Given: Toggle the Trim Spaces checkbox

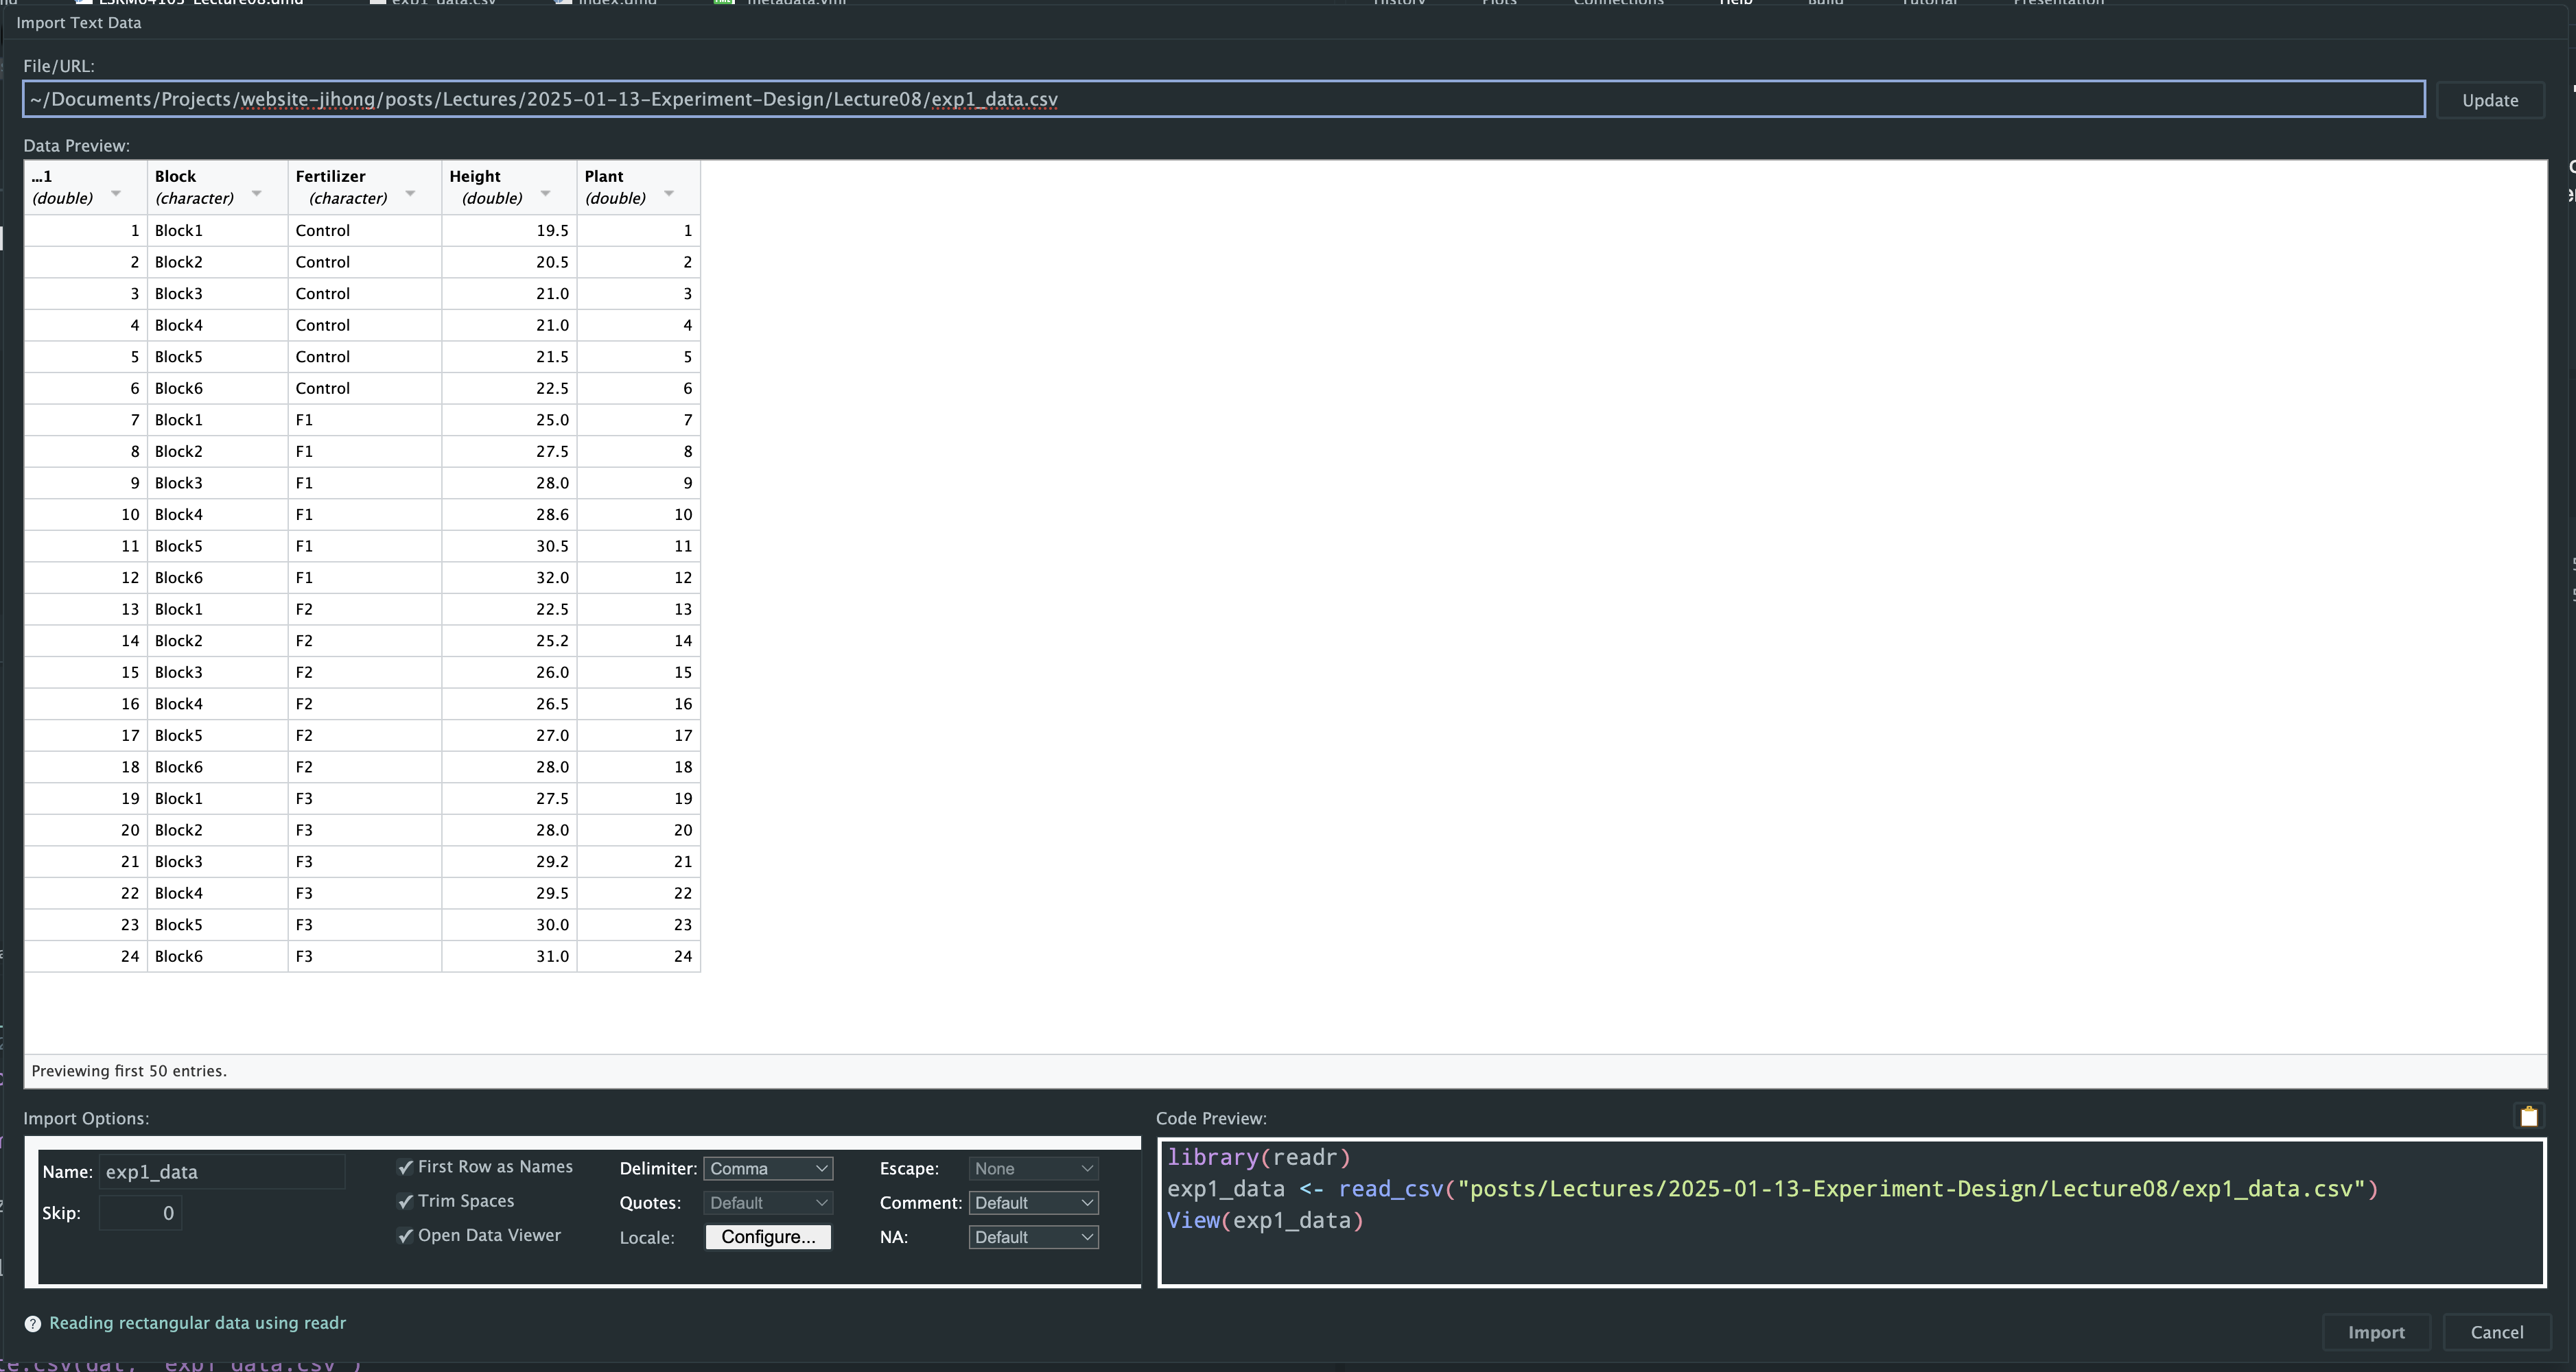Looking at the screenshot, I should [405, 1201].
